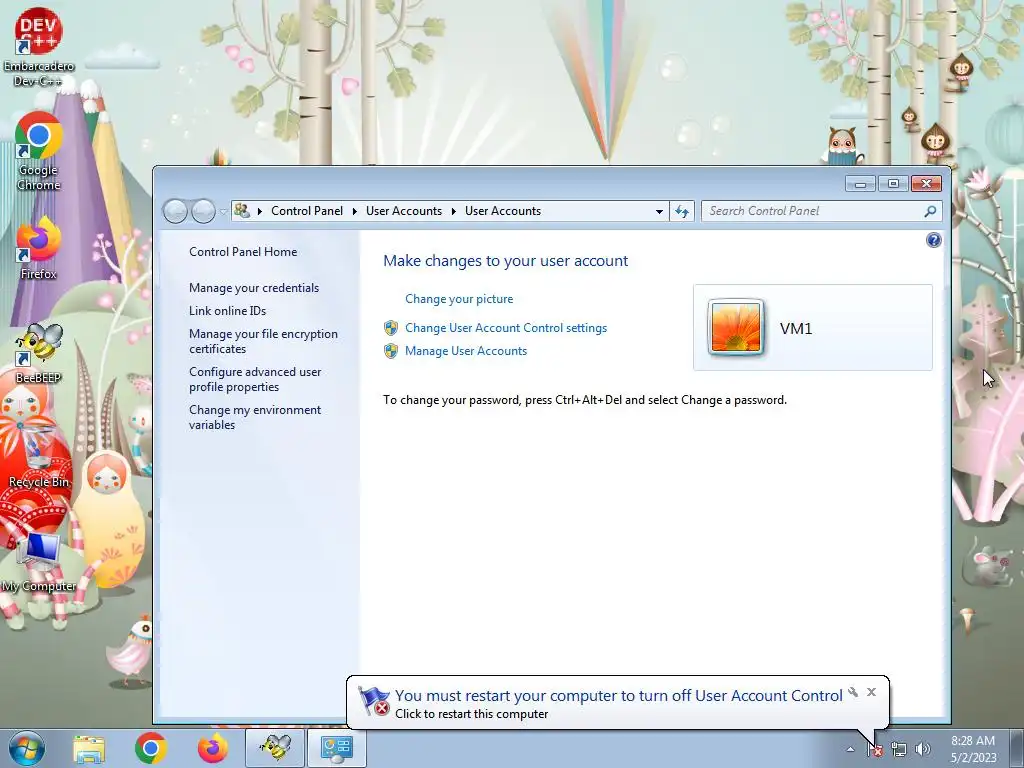Launch Firefox from the taskbar
1024x768 pixels.
213,748
